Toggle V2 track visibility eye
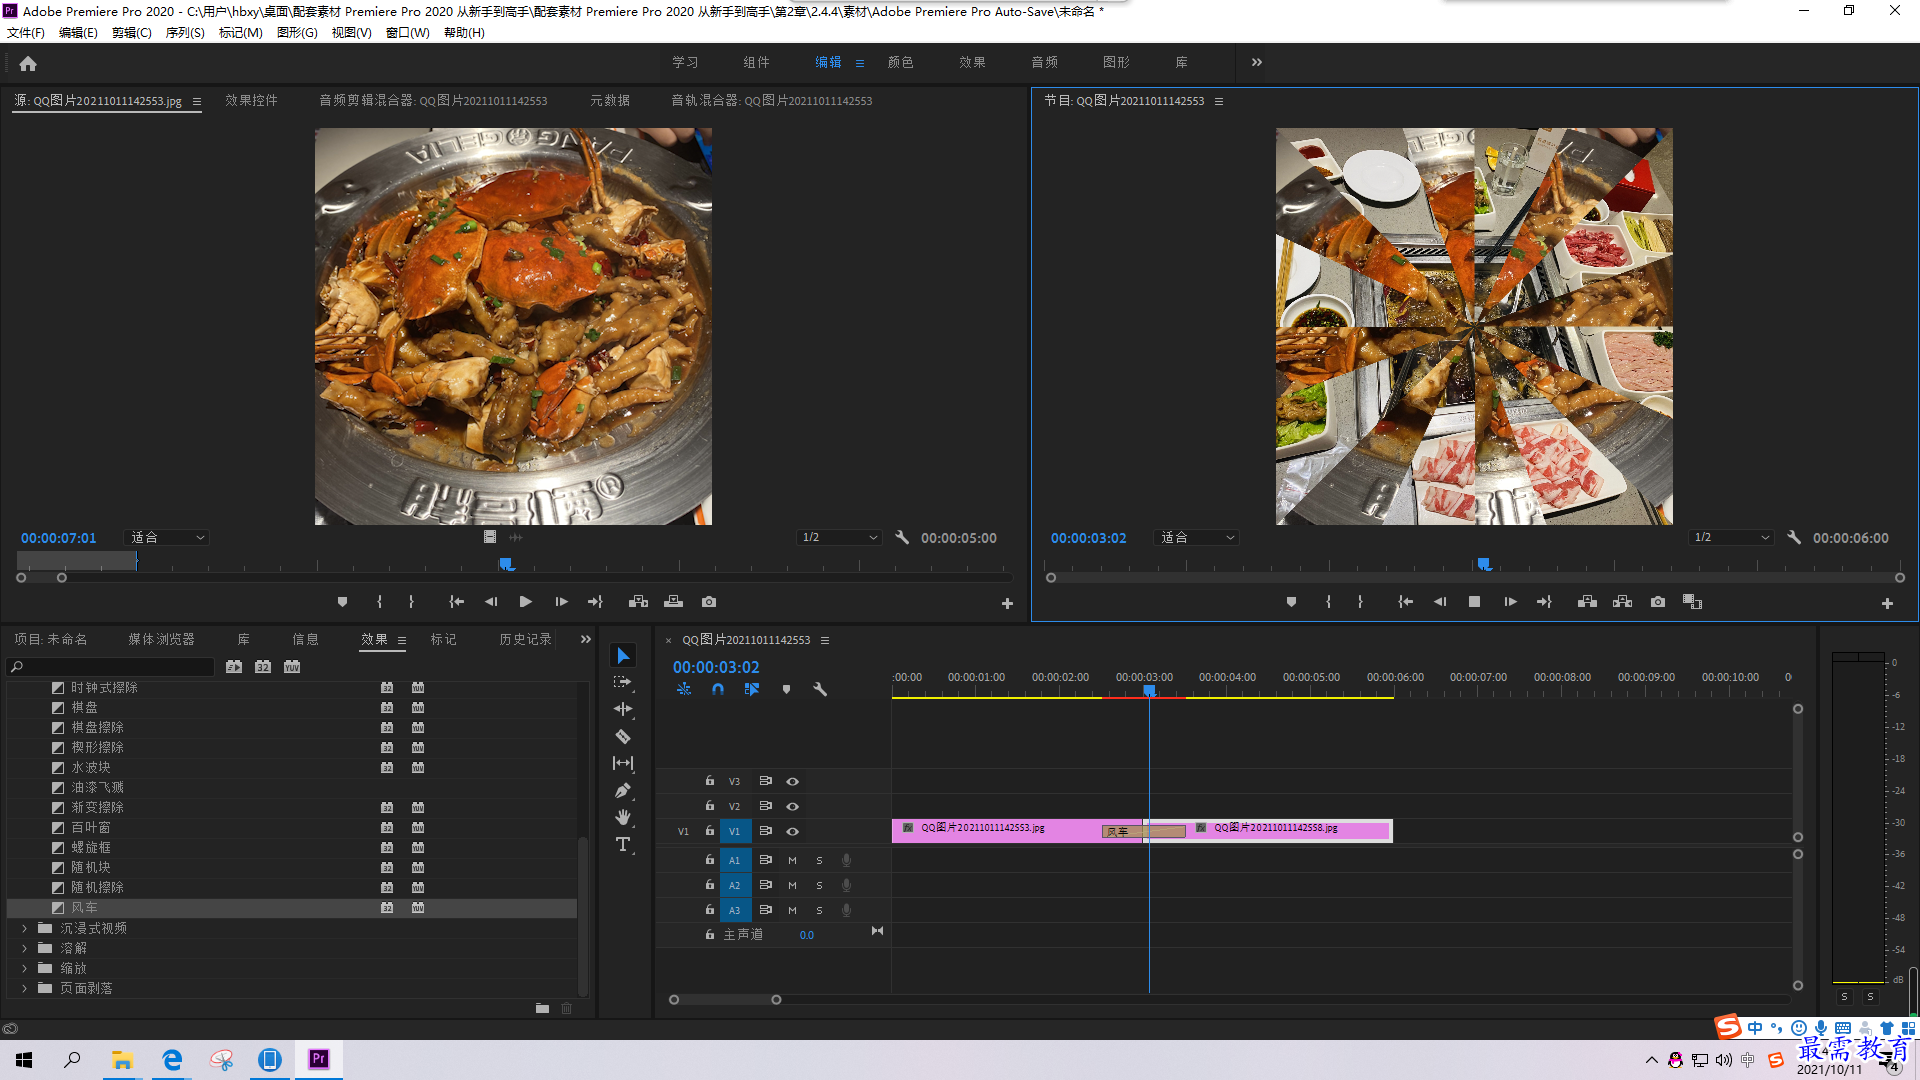This screenshot has height=1080, width=1920. 792,806
